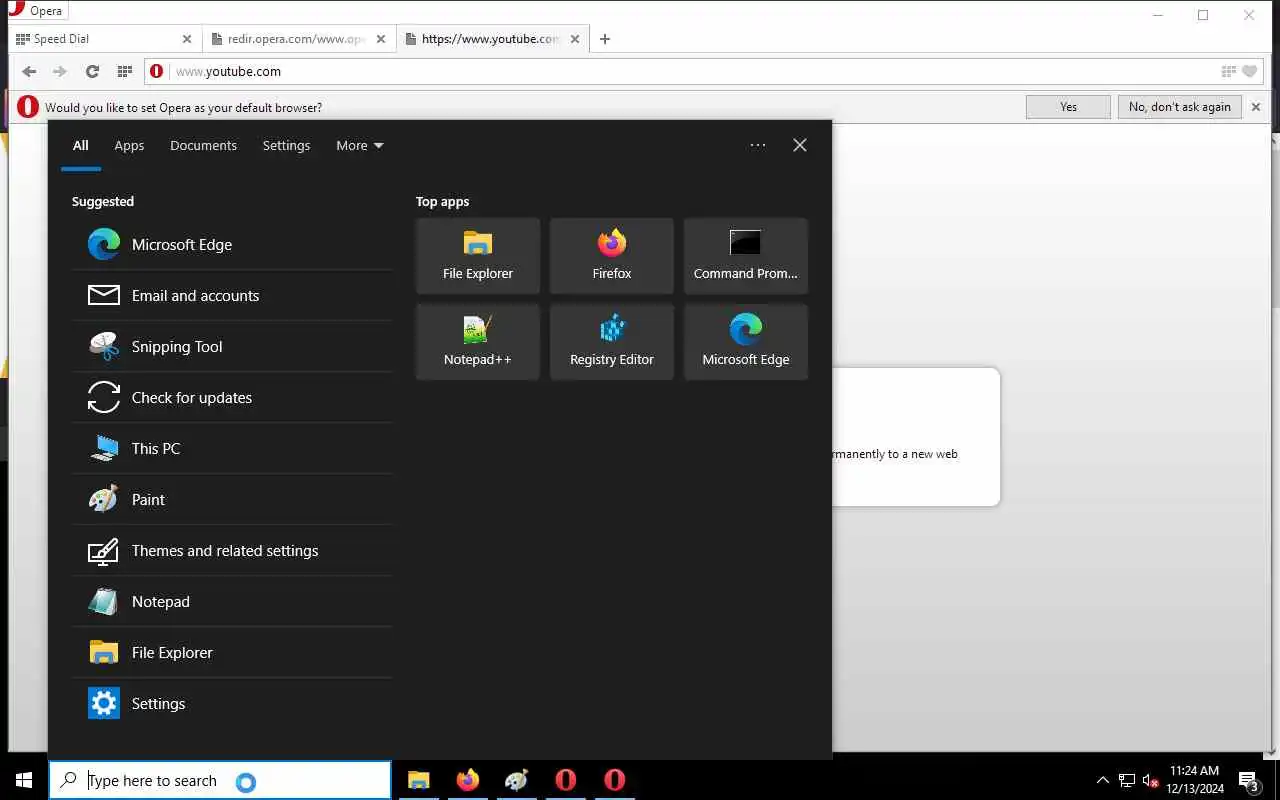Go back in Opera
This screenshot has width=1280, height=800.
29,71
